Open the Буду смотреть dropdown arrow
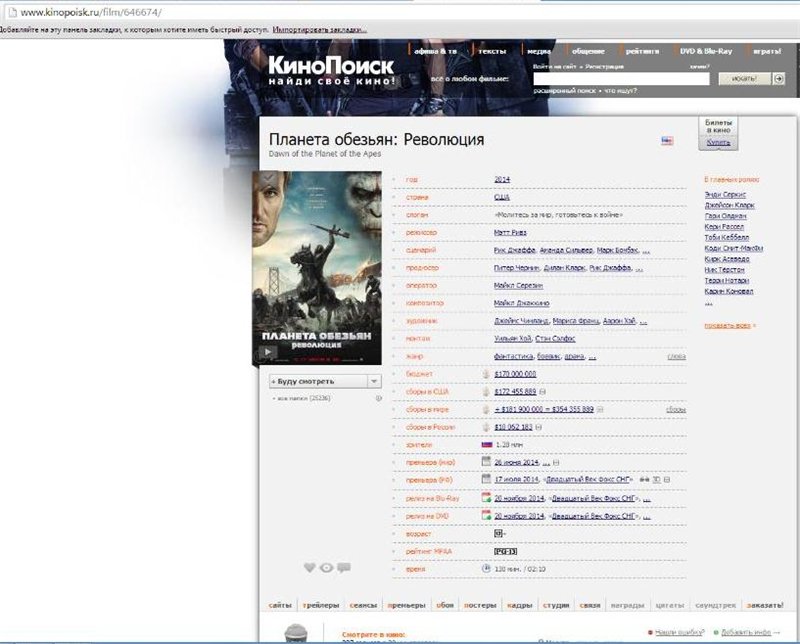Screen dimensions: 800x644 [374, 381]
